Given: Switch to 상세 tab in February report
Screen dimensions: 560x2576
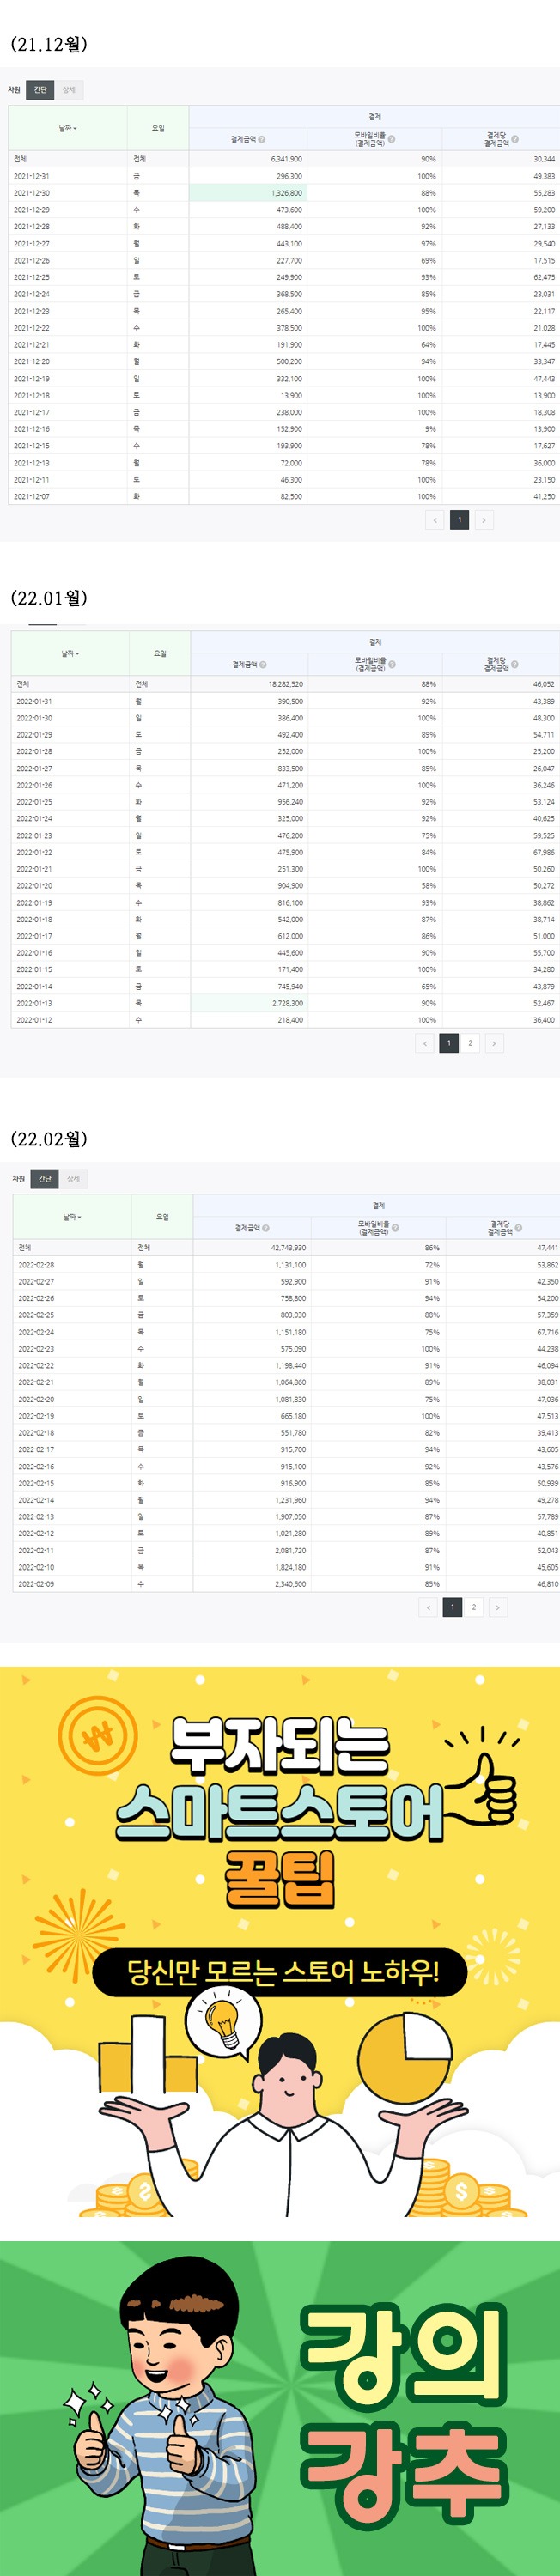Looking at the screenshot, I should click(73, 1179).
